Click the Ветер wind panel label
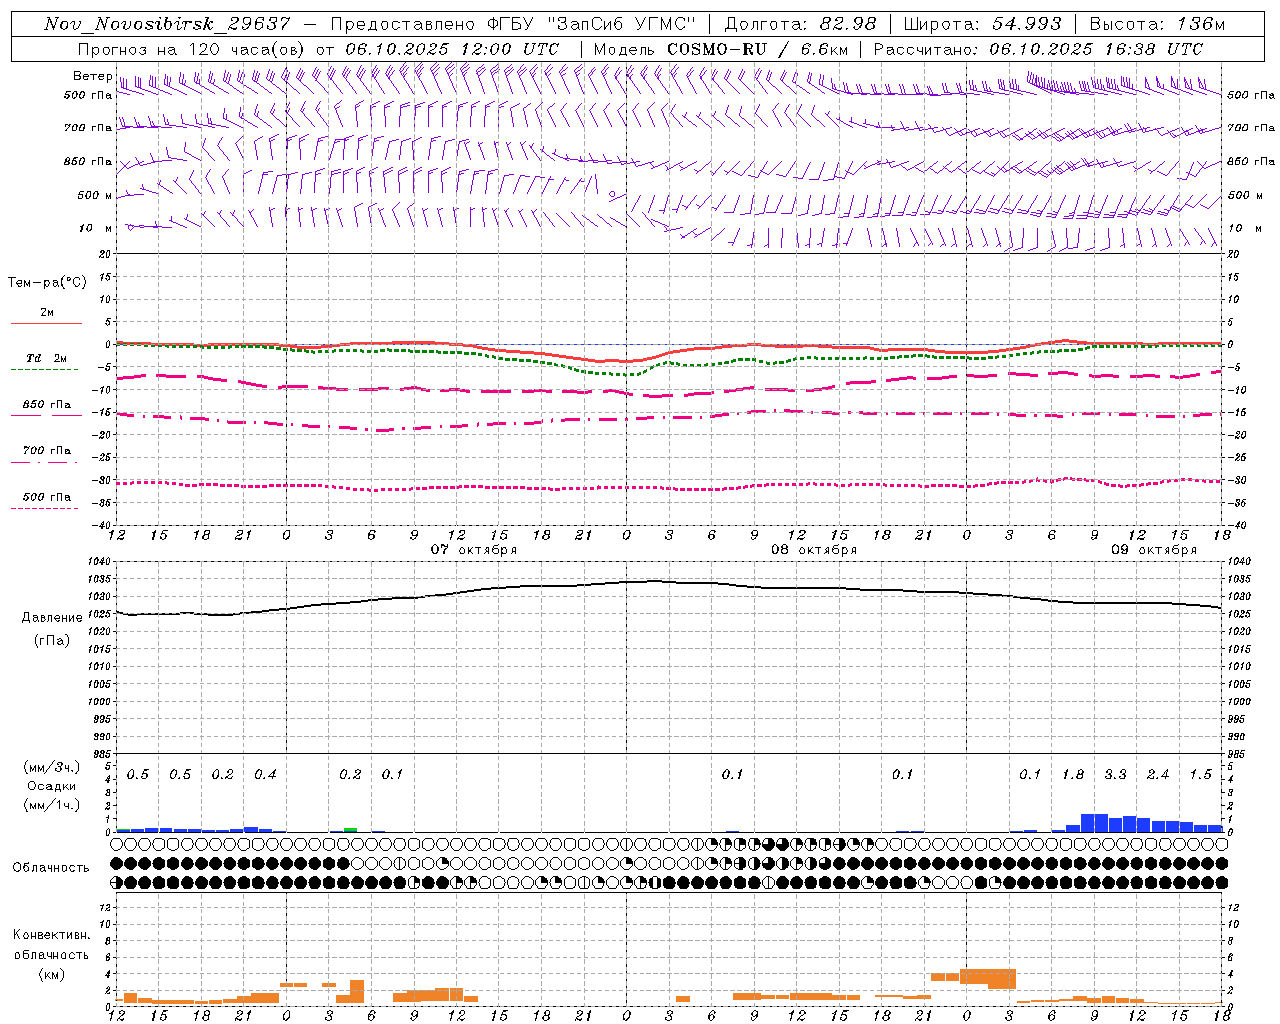The image size is (1280, 1024). [92, 76]
